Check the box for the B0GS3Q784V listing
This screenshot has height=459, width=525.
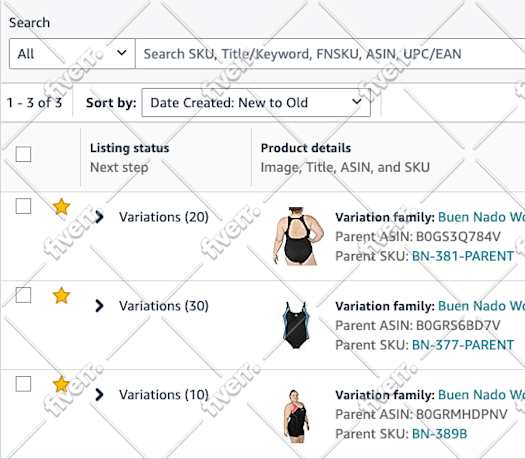(23, 206)
